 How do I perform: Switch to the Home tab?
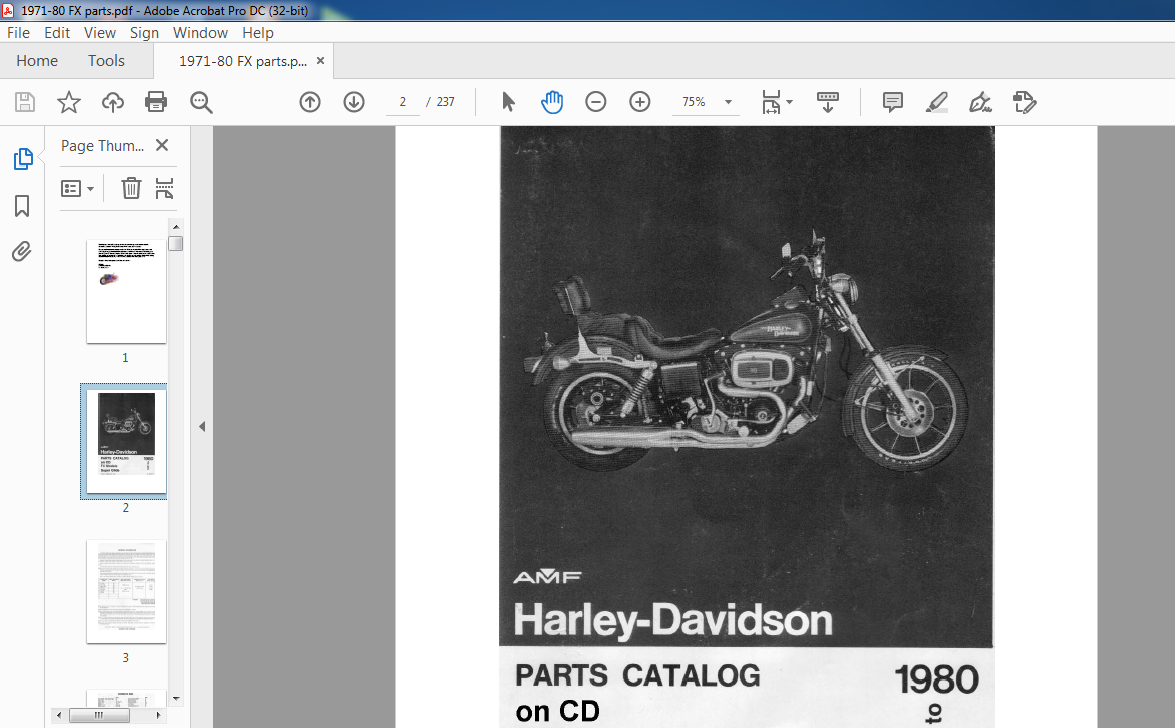pyautogui.click(x=37, y=61)
